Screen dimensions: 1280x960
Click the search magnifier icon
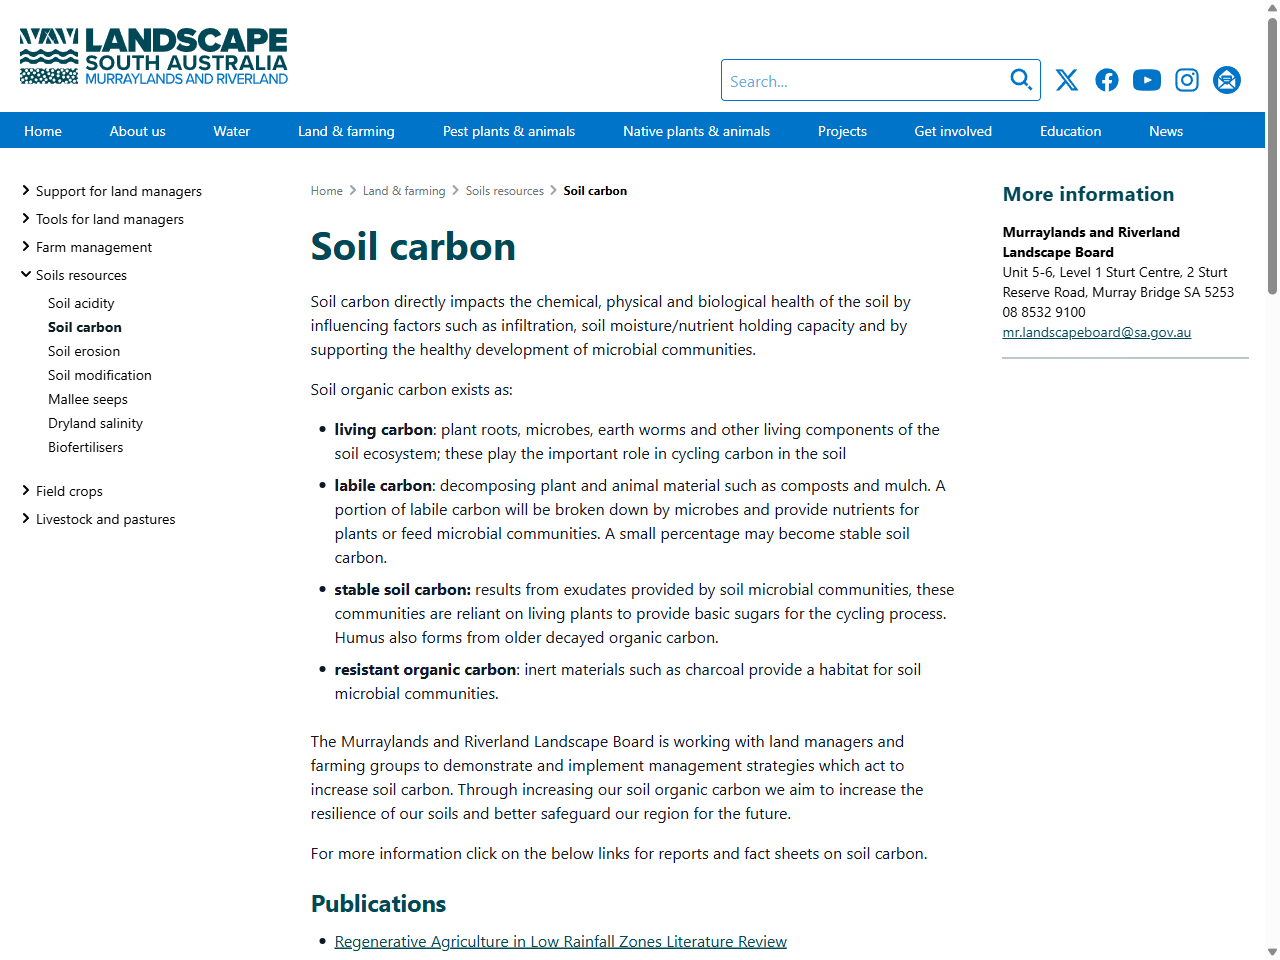point(1020,79)
